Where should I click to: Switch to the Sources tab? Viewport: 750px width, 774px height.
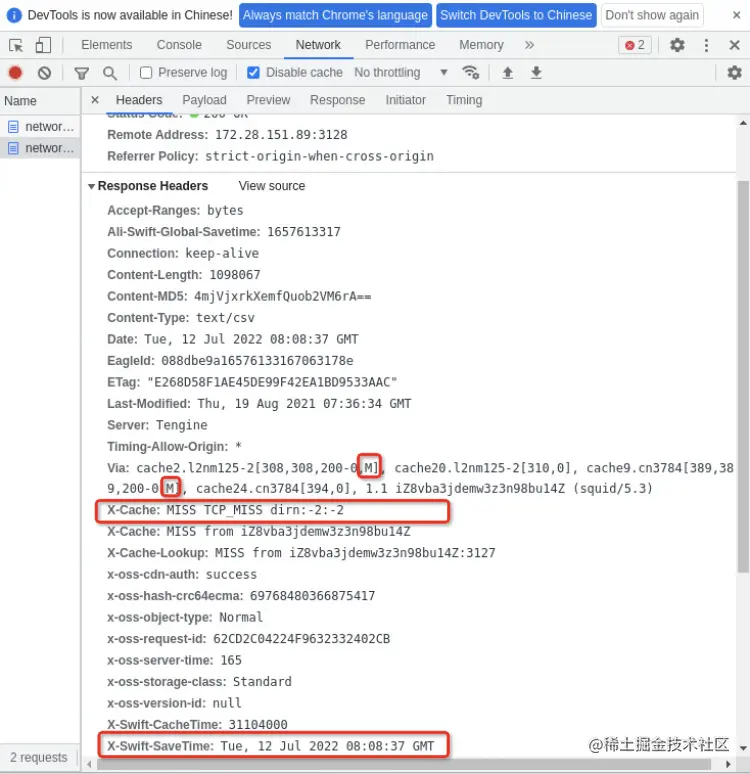click(248, 45)
